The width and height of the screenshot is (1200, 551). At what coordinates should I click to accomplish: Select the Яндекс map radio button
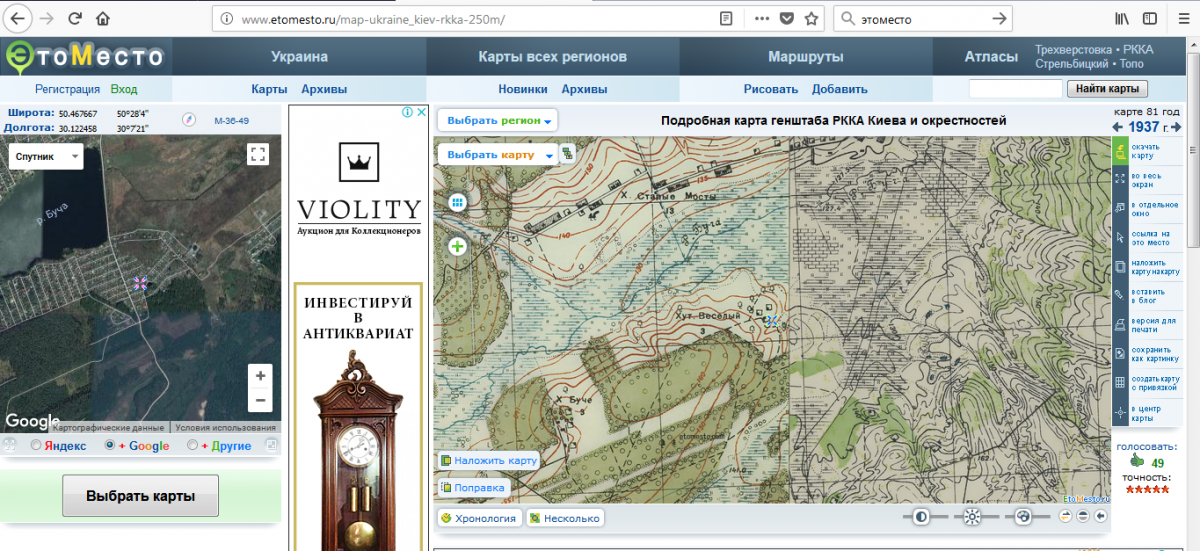pyautogui.click(x=37, y=446)
